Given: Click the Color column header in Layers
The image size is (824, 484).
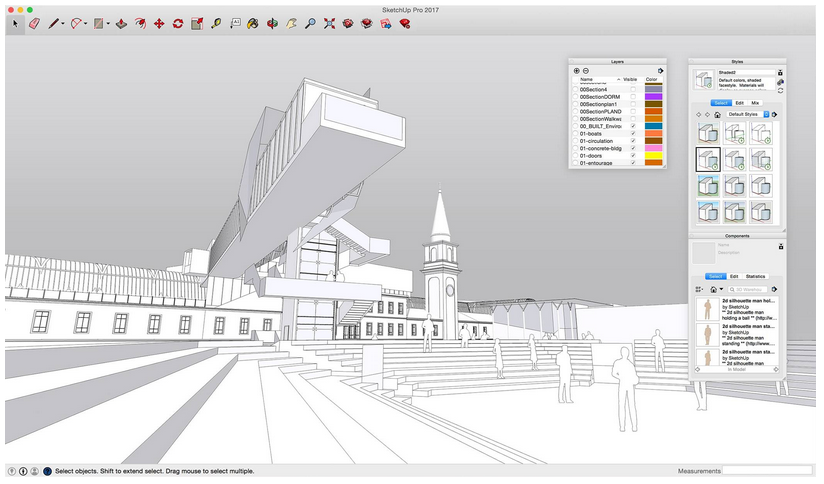Looking at the screenshot, I should 652,79.
